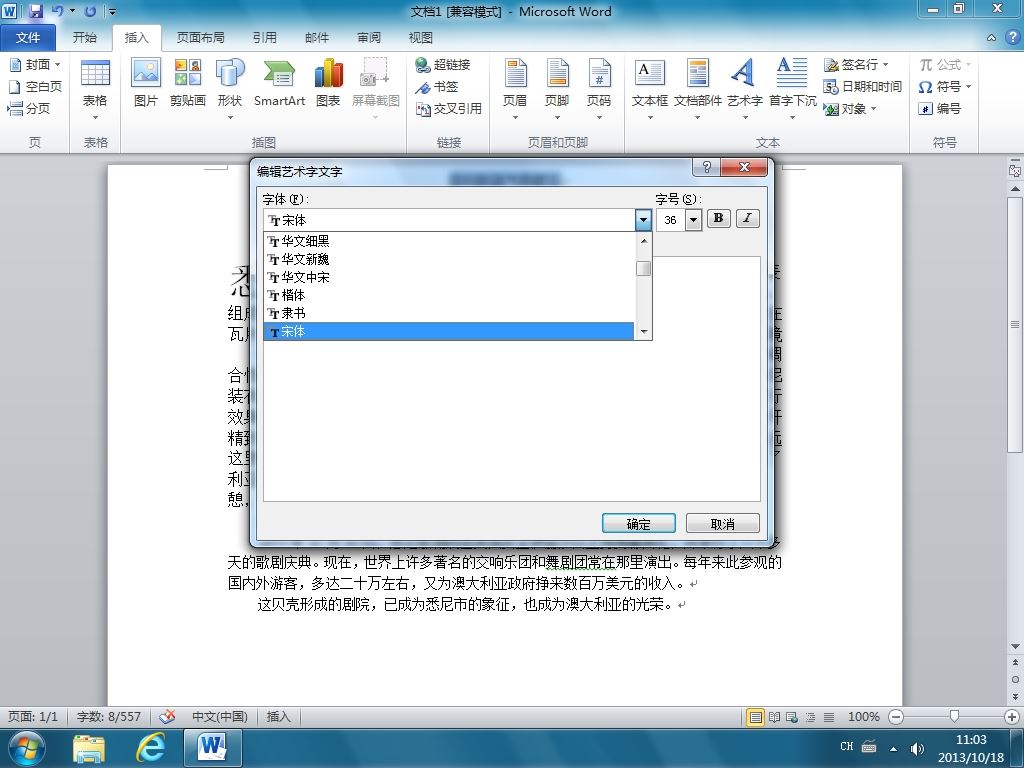
Task: Choose 隶书 font from list
Action: point(449,313)
